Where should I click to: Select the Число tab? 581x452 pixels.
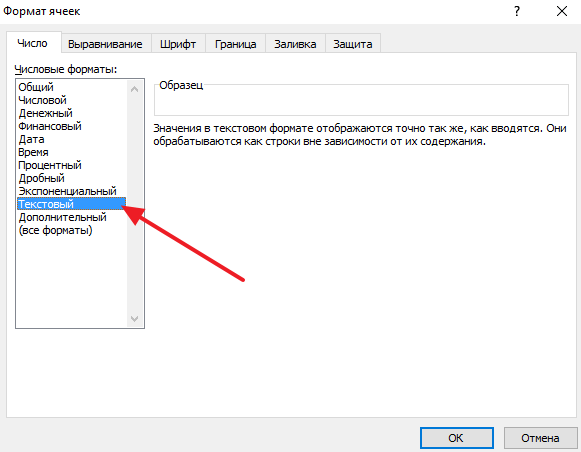33,43
